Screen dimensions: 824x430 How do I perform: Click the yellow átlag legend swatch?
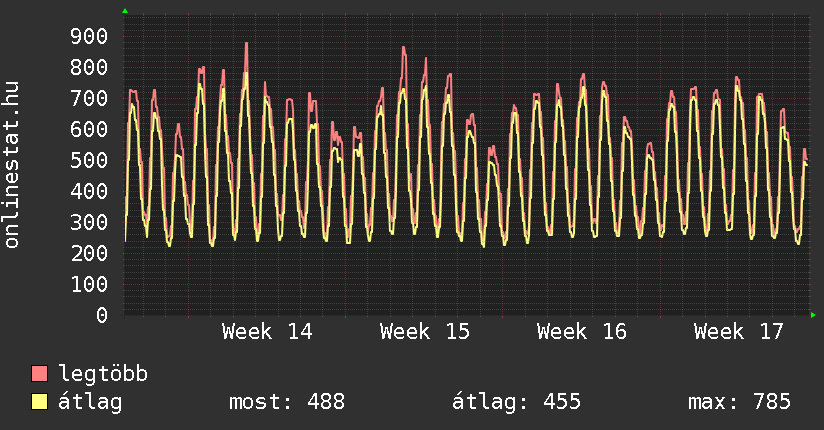(40, 402)
